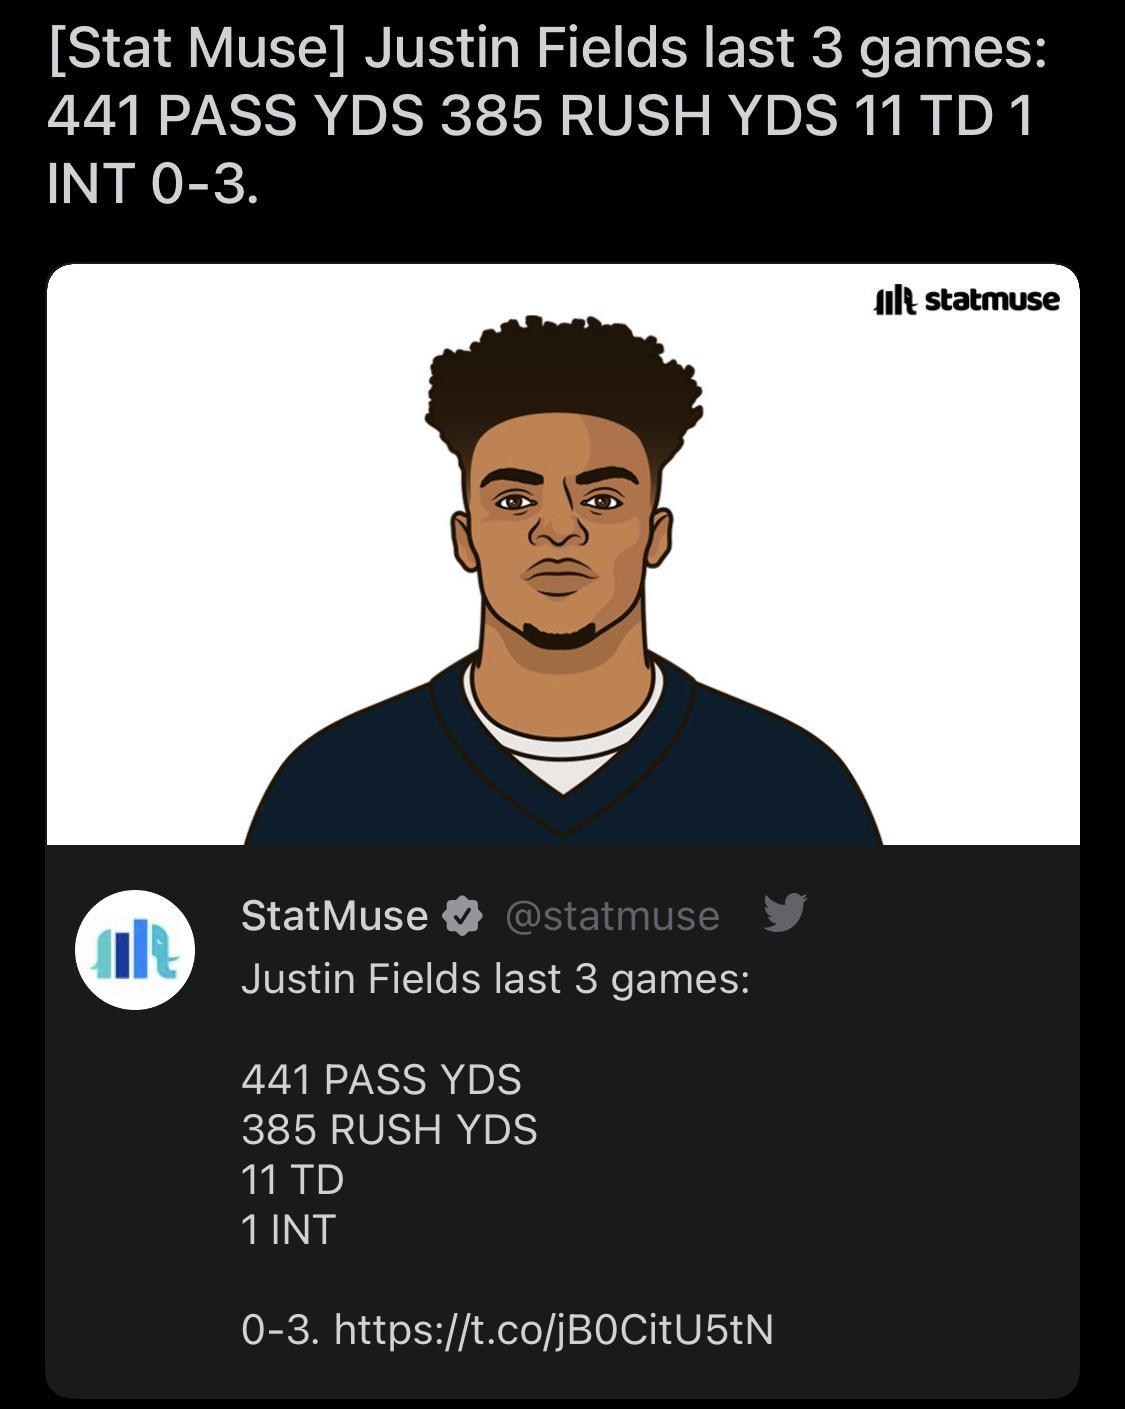Click the bar-chart glyph in statmuse watermark

click(x=895, y=300)
